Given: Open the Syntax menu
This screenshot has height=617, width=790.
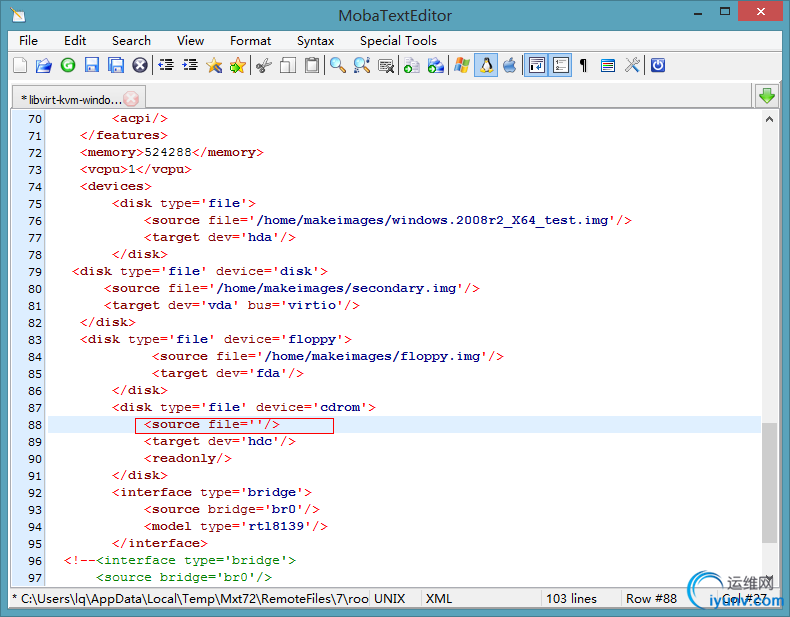Looking at the screenshot, I should (315, 41).
